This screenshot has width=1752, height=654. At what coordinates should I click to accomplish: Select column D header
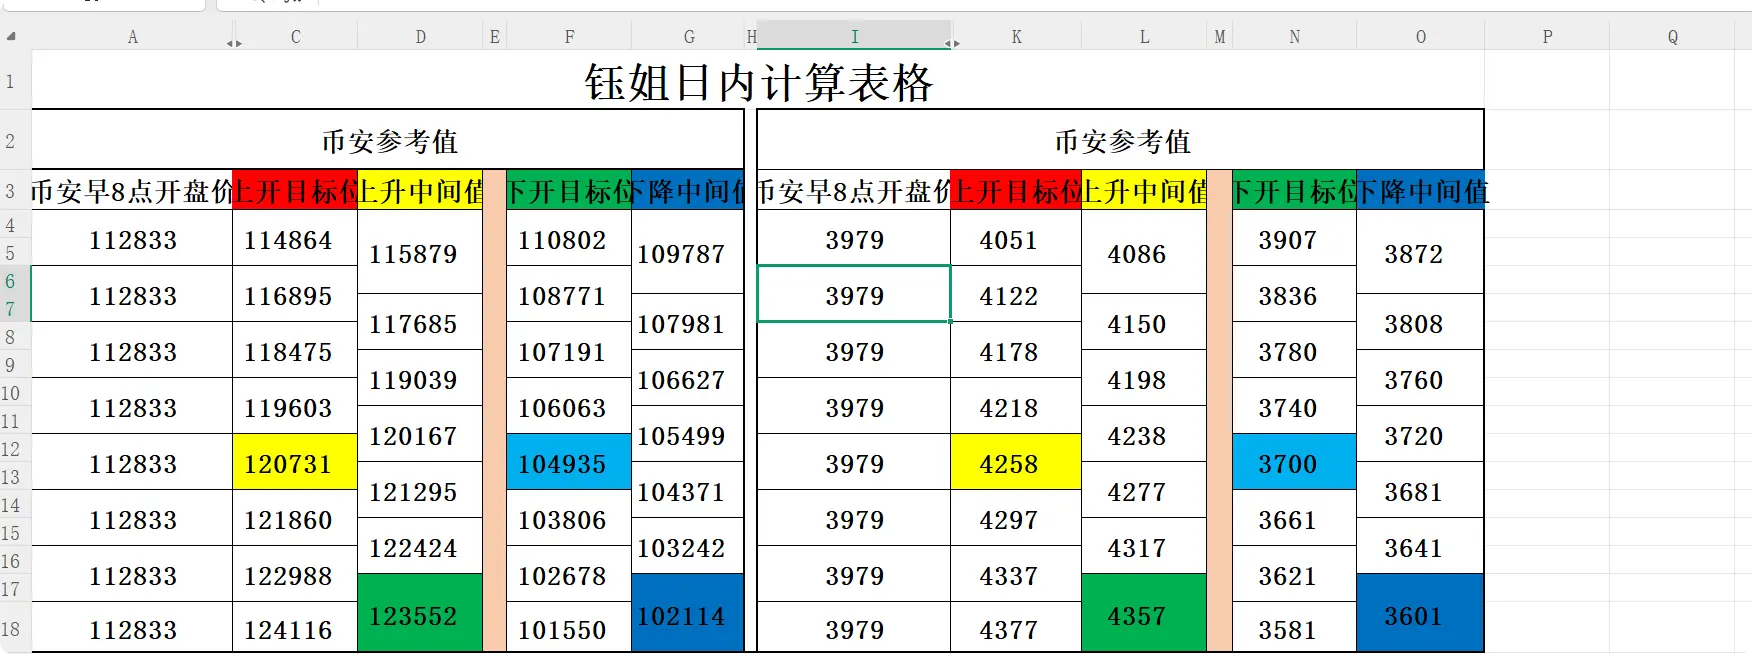click(x=420, y=37)
